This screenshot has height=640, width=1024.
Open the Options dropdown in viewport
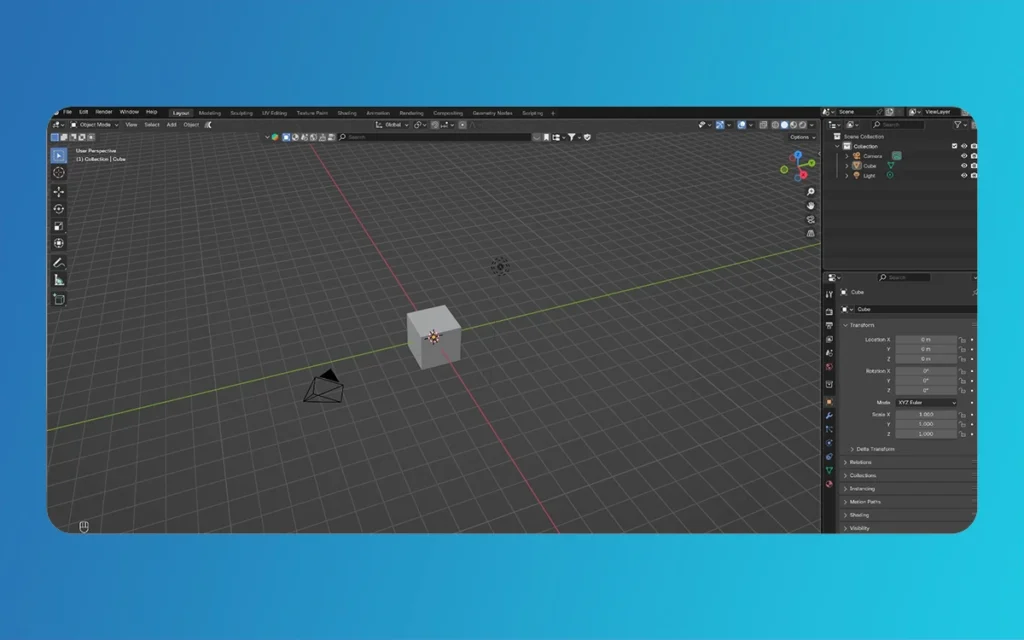click(803, 137)
